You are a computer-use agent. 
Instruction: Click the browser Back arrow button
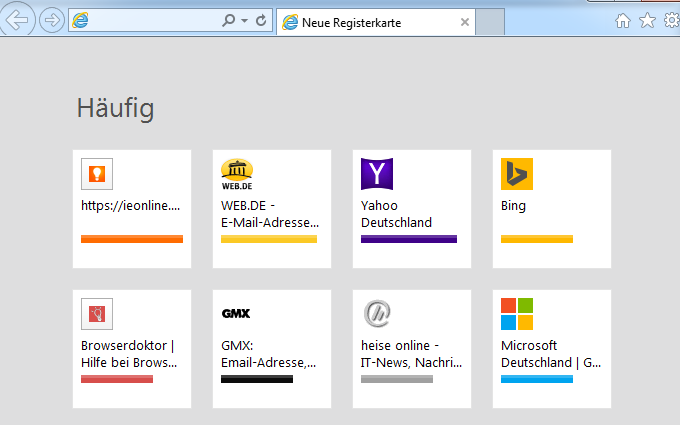tap(17, 20)
